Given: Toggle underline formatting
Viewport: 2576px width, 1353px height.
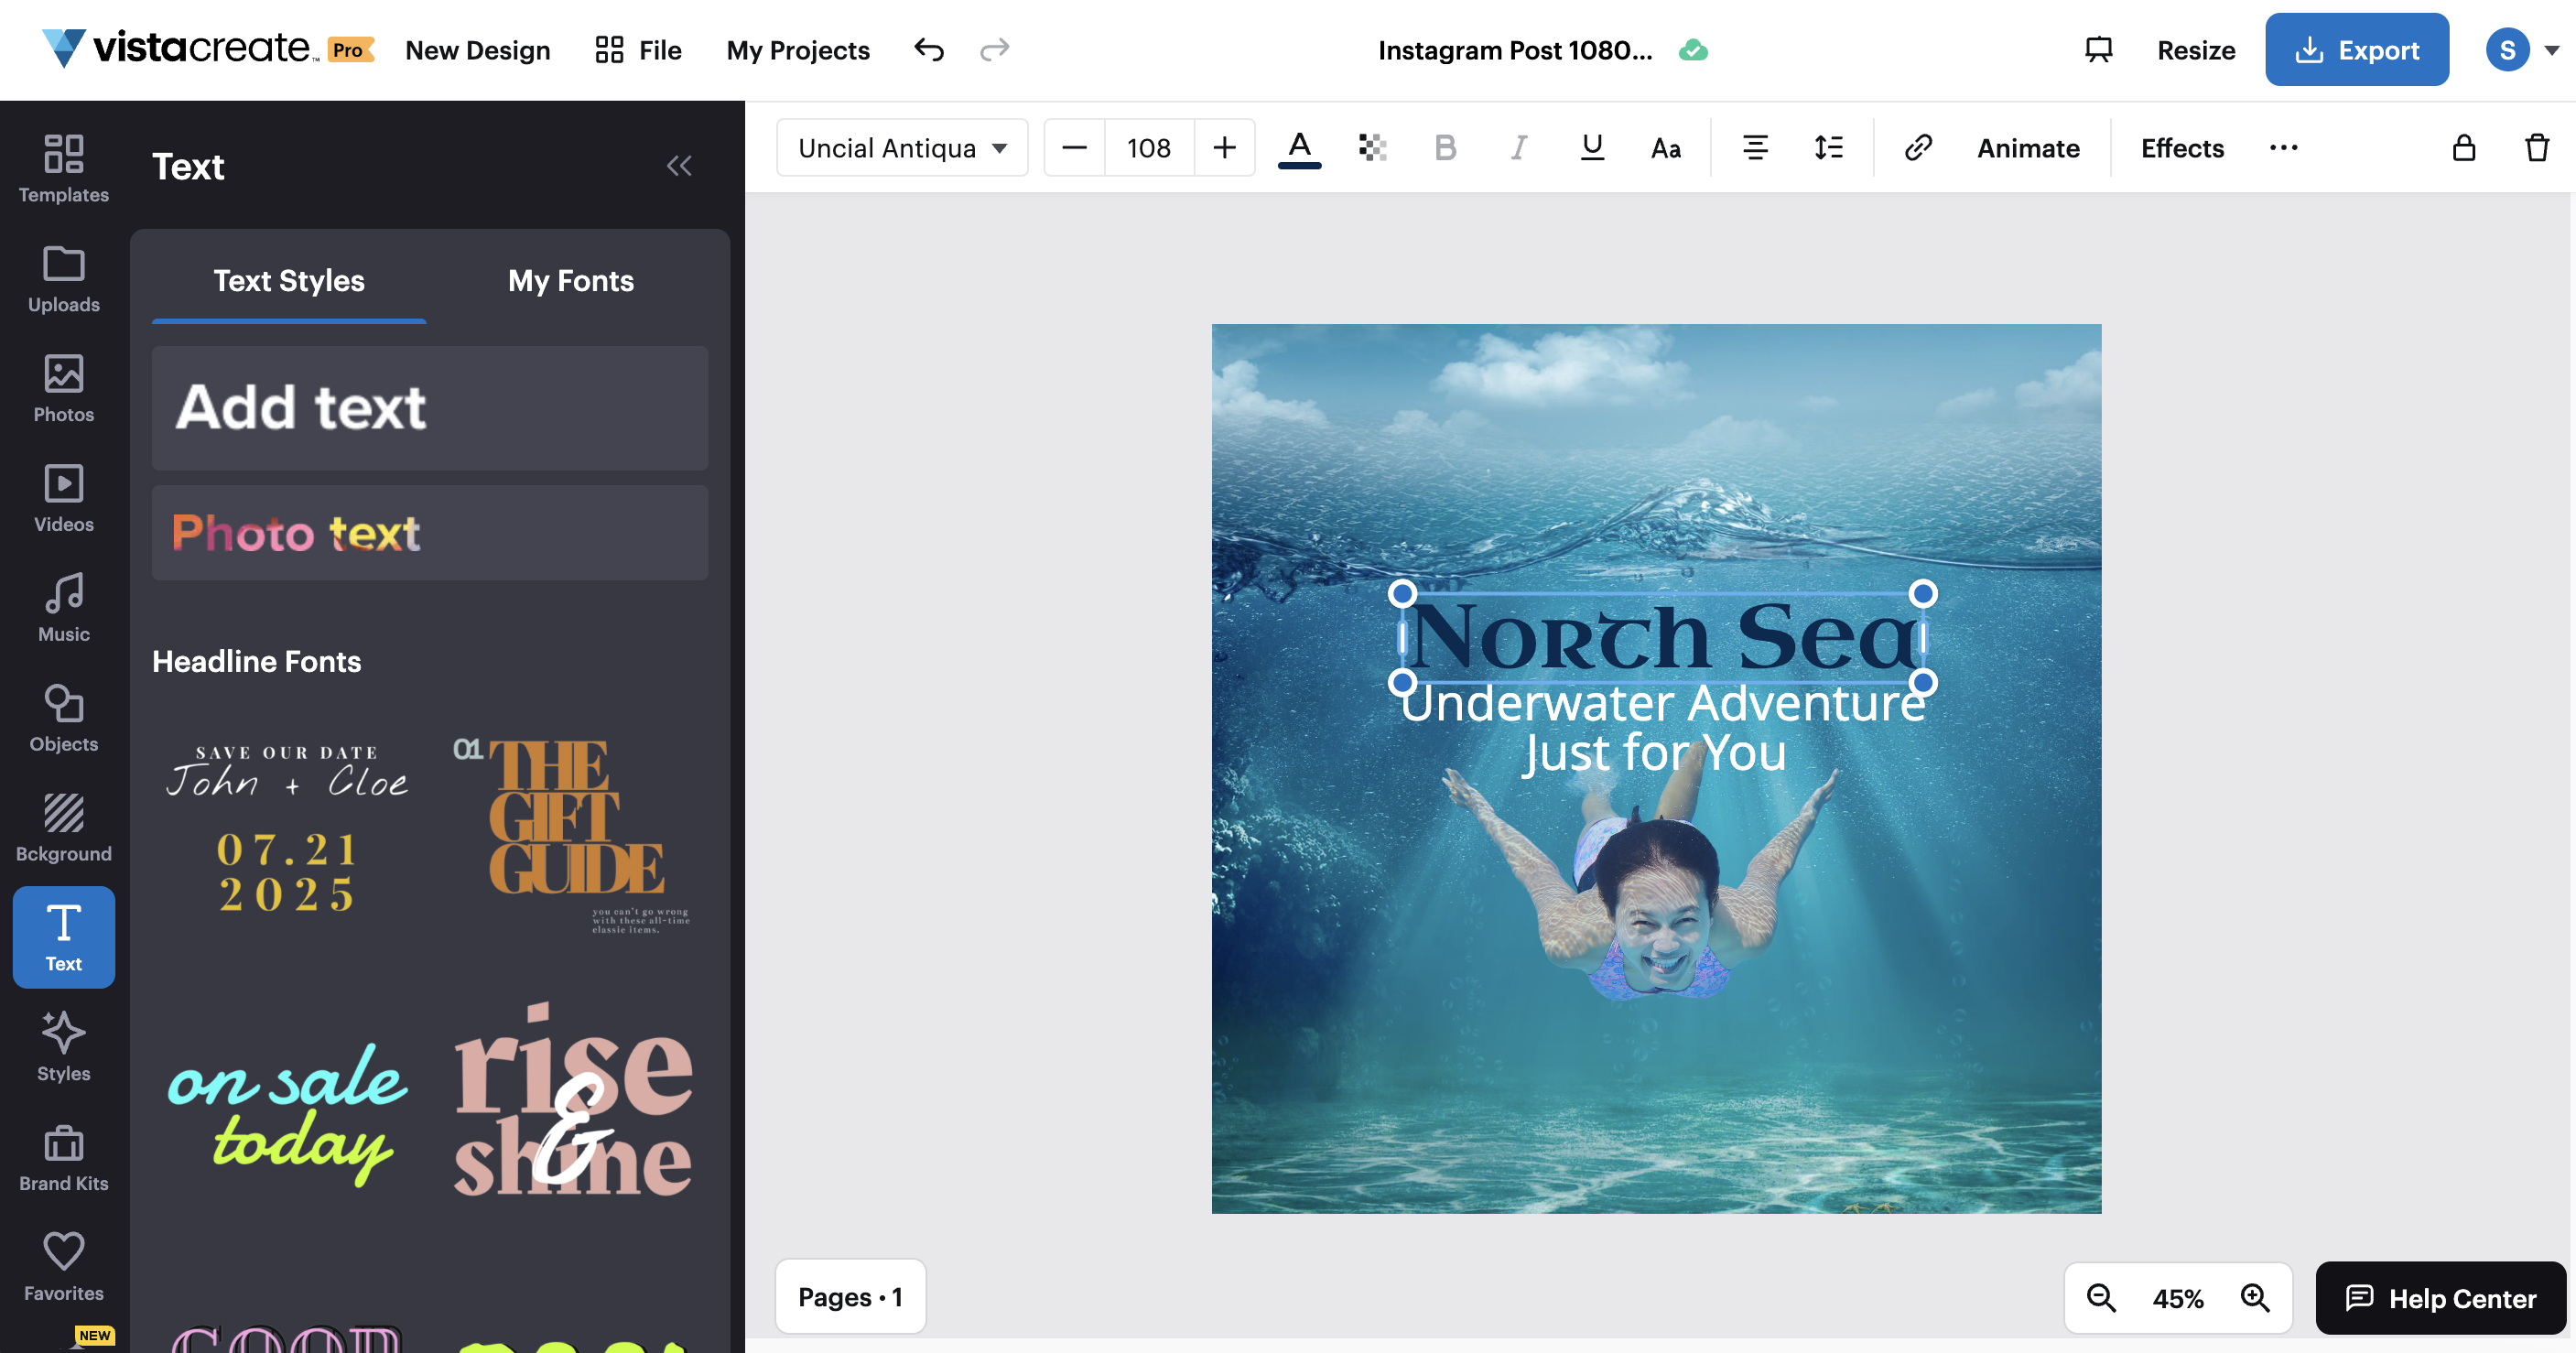Looking at the screenshot, I should pyautogui.click(x=1592, y=148).
